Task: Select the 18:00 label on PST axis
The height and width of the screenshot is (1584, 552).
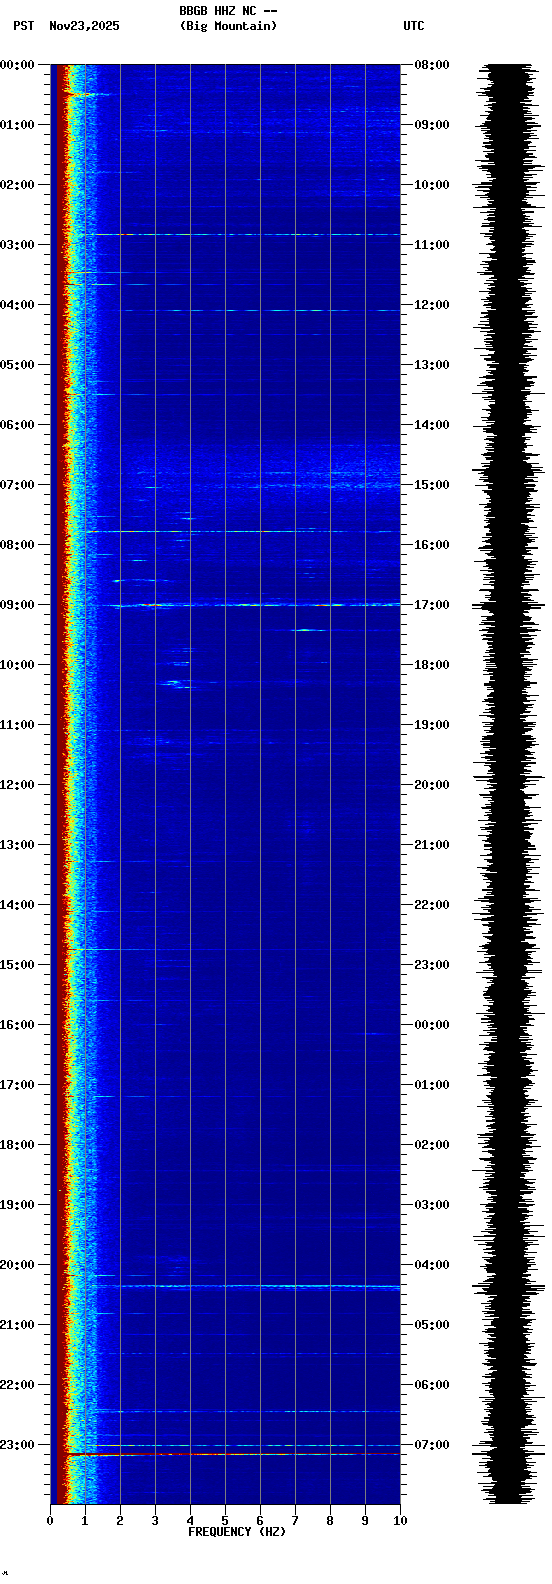Action: click(x=17, y=1145)
